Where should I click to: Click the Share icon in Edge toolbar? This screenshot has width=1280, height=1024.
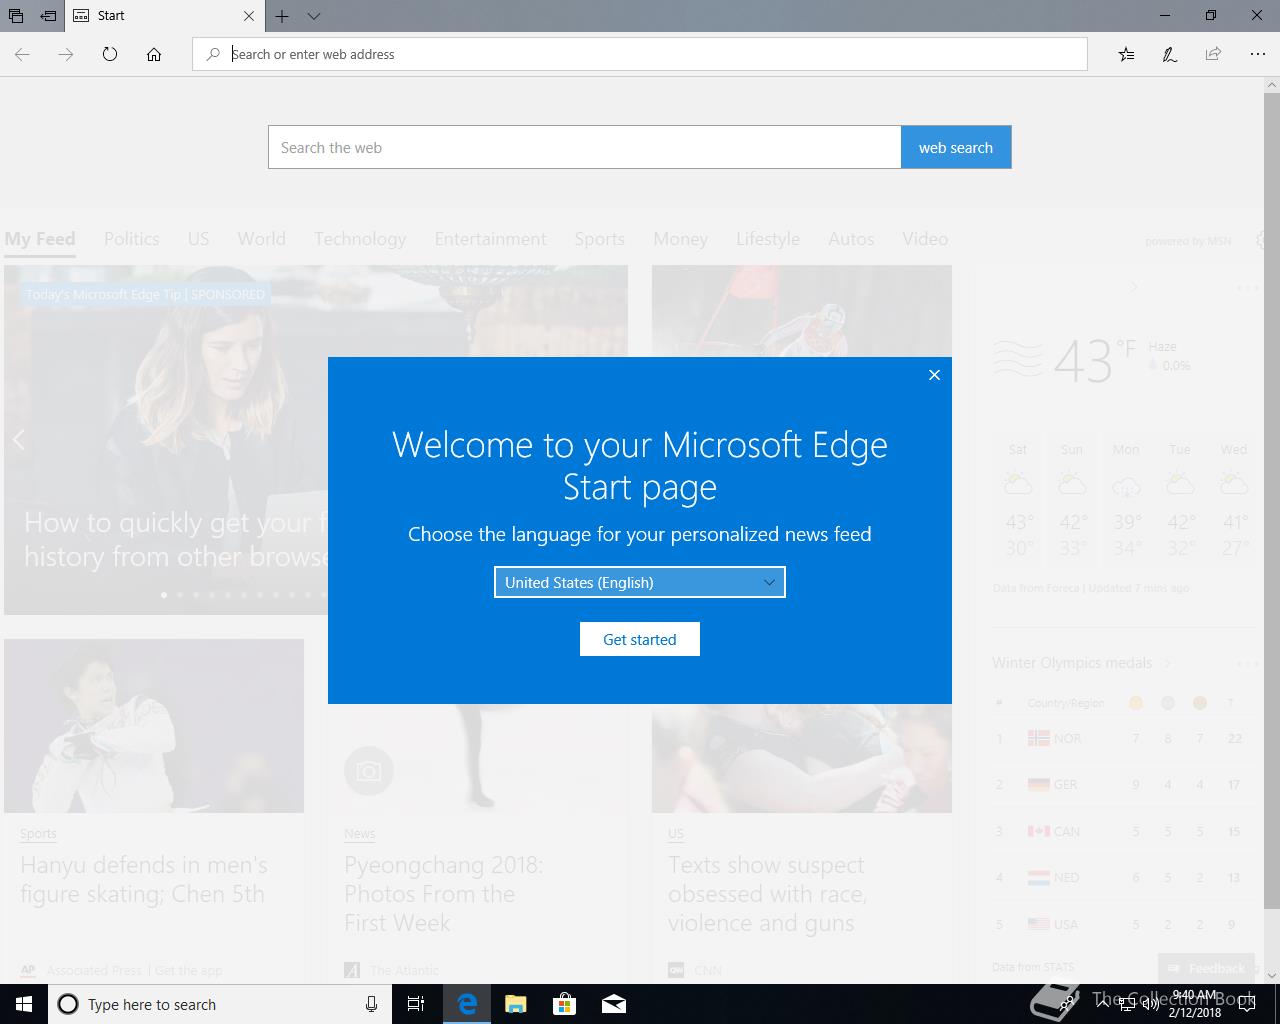[x=1213, y=54]
